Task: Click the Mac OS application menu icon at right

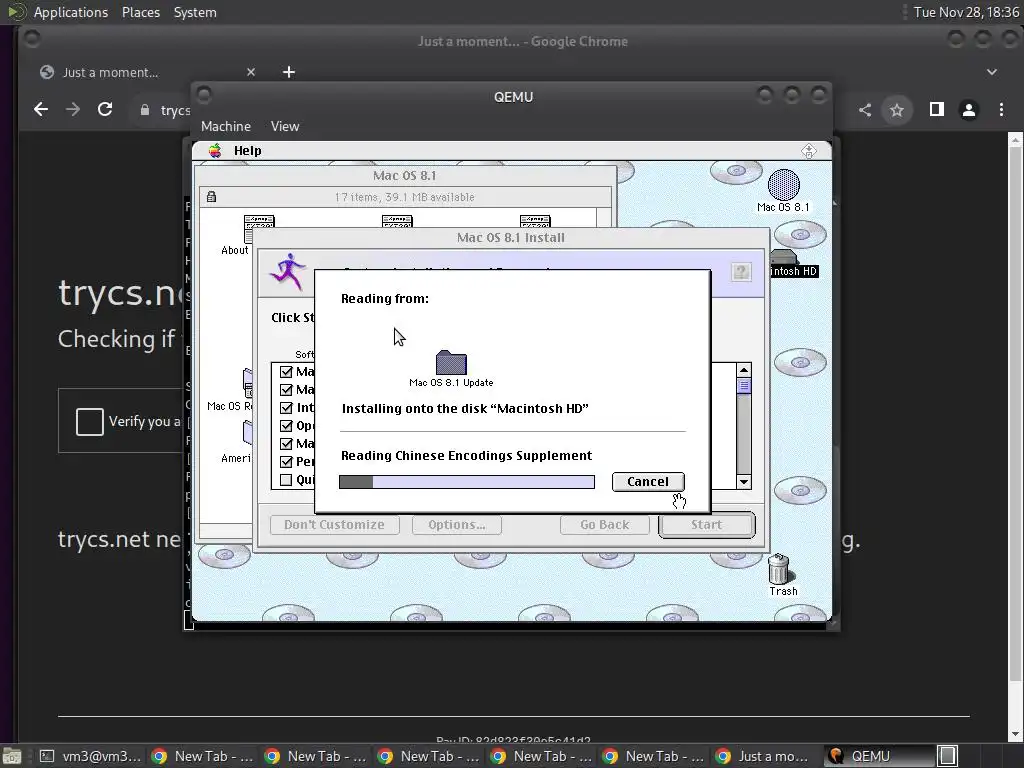Action: [x=808, y=151]
